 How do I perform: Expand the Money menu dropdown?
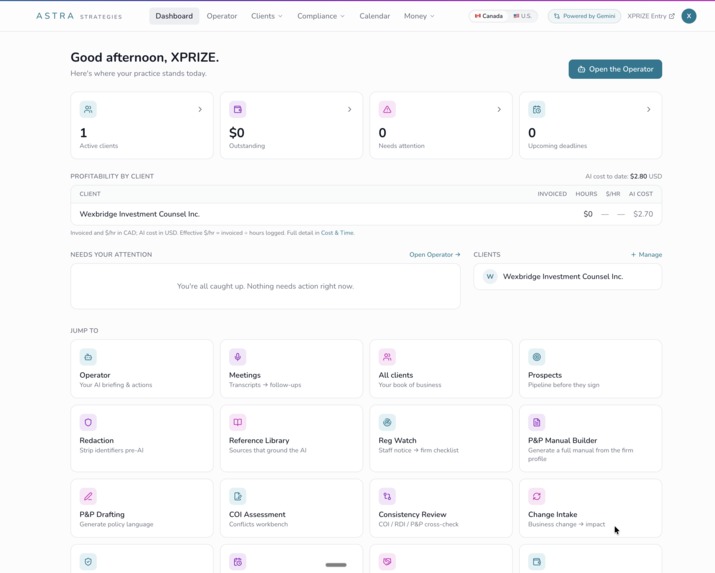click(419, 16)
